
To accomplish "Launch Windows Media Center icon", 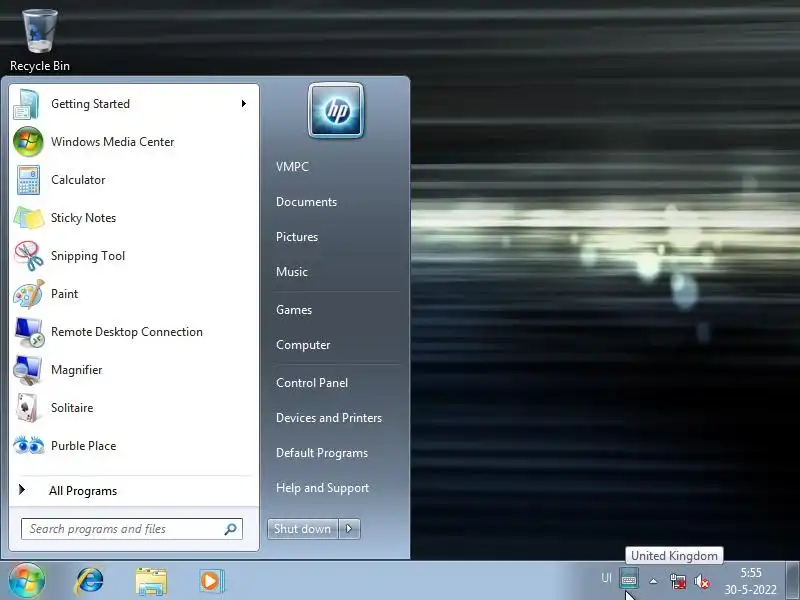I will [x=28, y=142].
